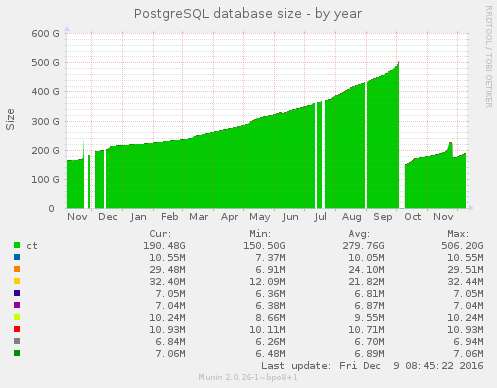Click the 'May' month label on the x-axis
The height and width of the screenshot is (388, 497).
[x=260, y=217]
